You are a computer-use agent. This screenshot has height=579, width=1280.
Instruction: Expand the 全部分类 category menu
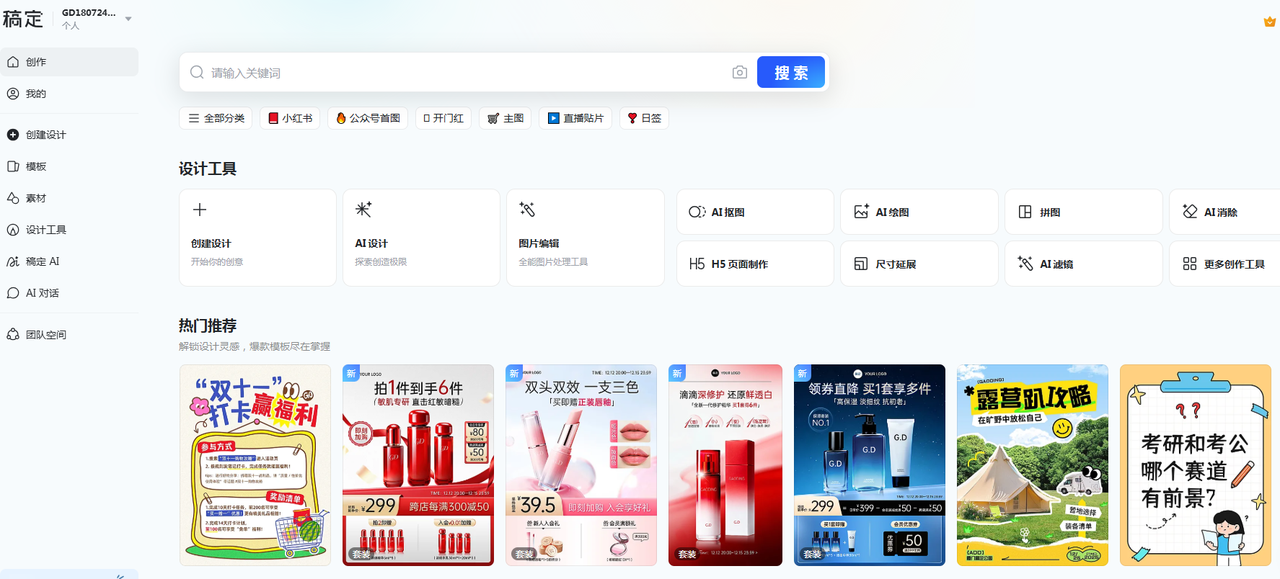[x=217, y=118]
